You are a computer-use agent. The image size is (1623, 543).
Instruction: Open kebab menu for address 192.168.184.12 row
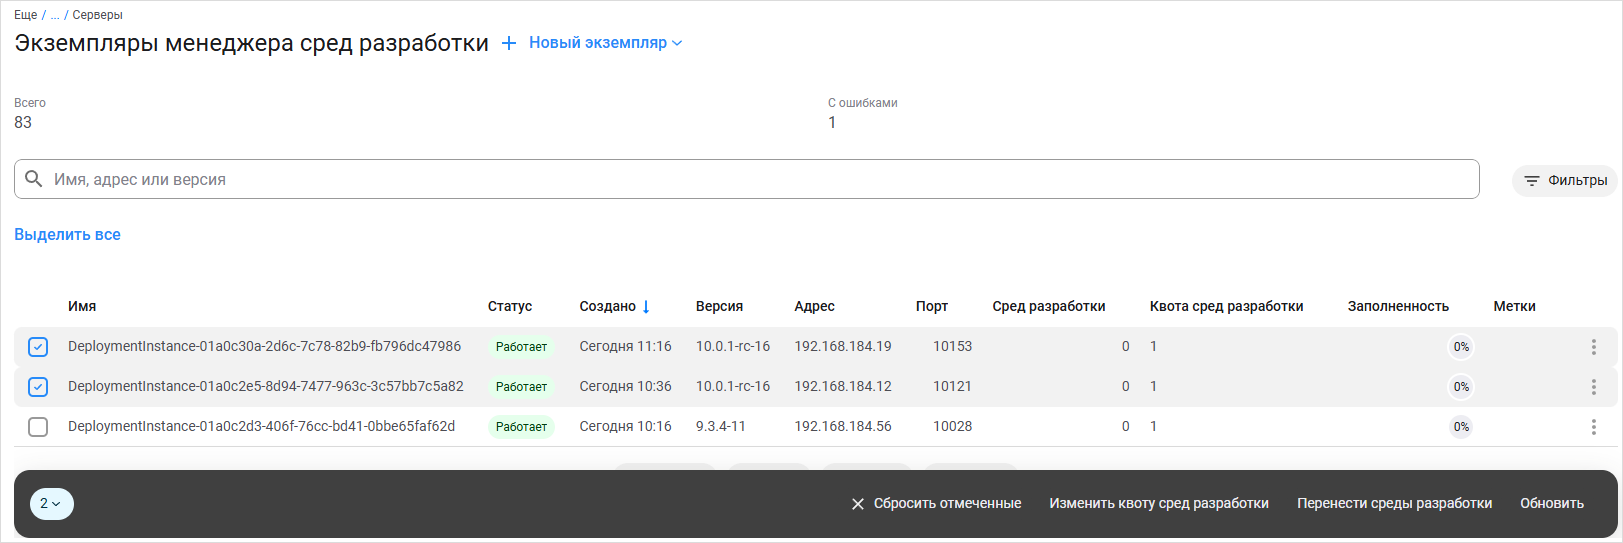click(1593, 387)
